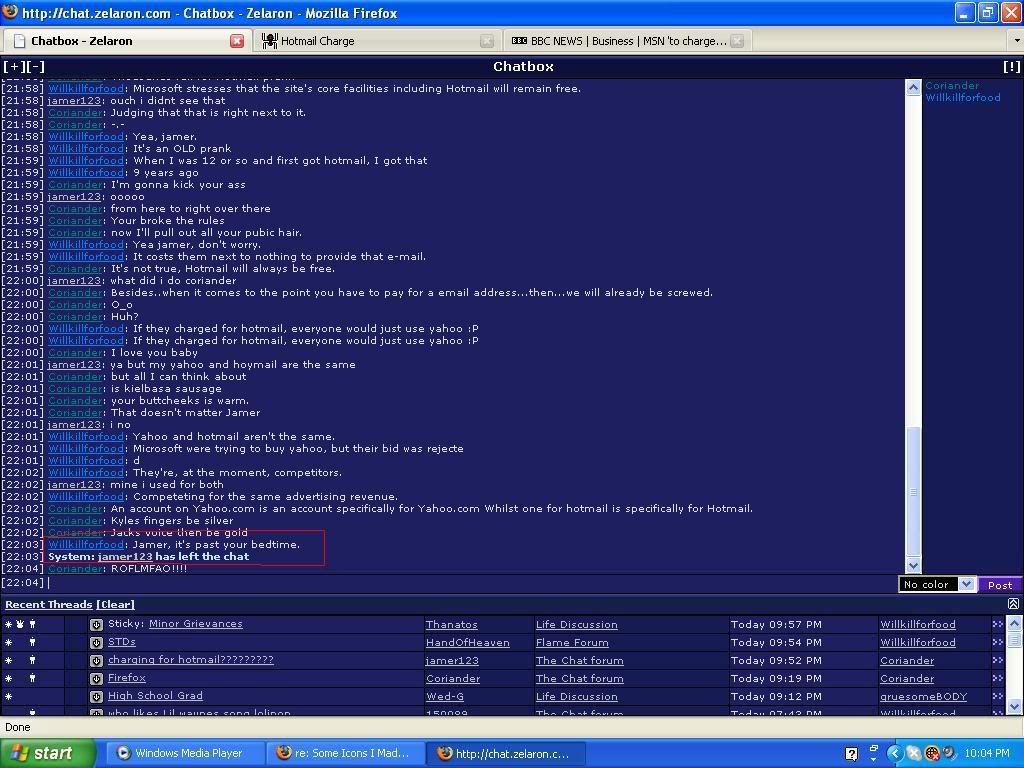Click thread starter Wed-G
This screenshot has height=768, width=1024.
[445, 697]
